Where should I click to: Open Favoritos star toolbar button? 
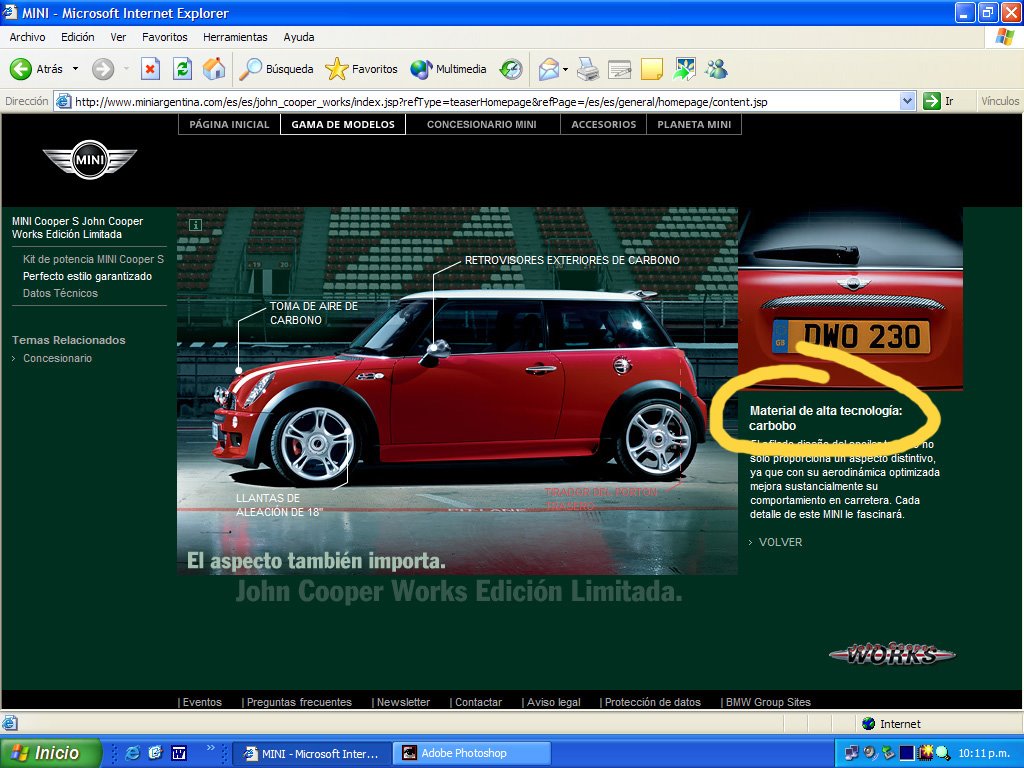tap(361, 69)
